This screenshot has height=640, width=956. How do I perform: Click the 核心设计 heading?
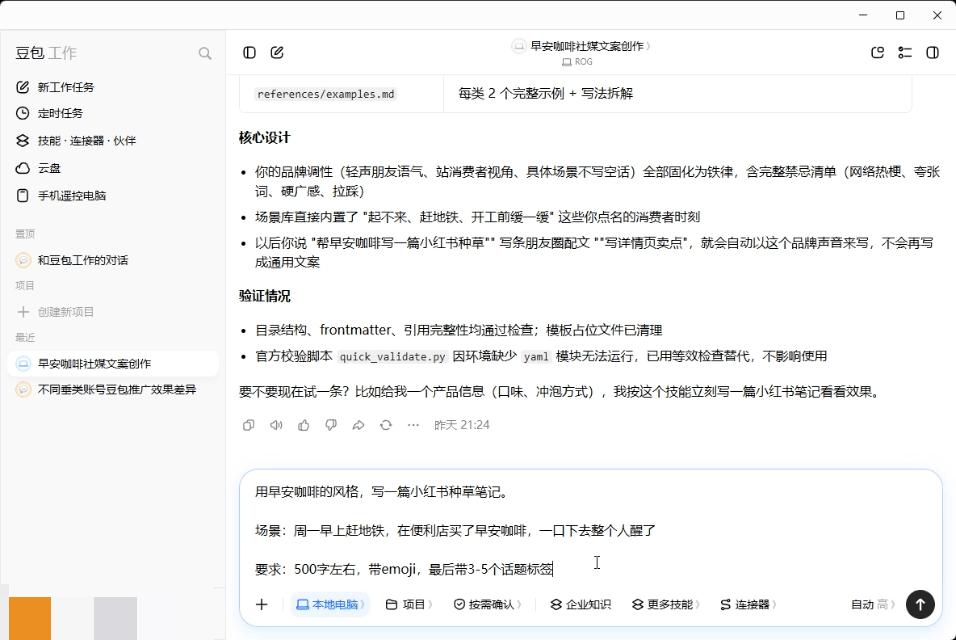click(x=265, y=138)
